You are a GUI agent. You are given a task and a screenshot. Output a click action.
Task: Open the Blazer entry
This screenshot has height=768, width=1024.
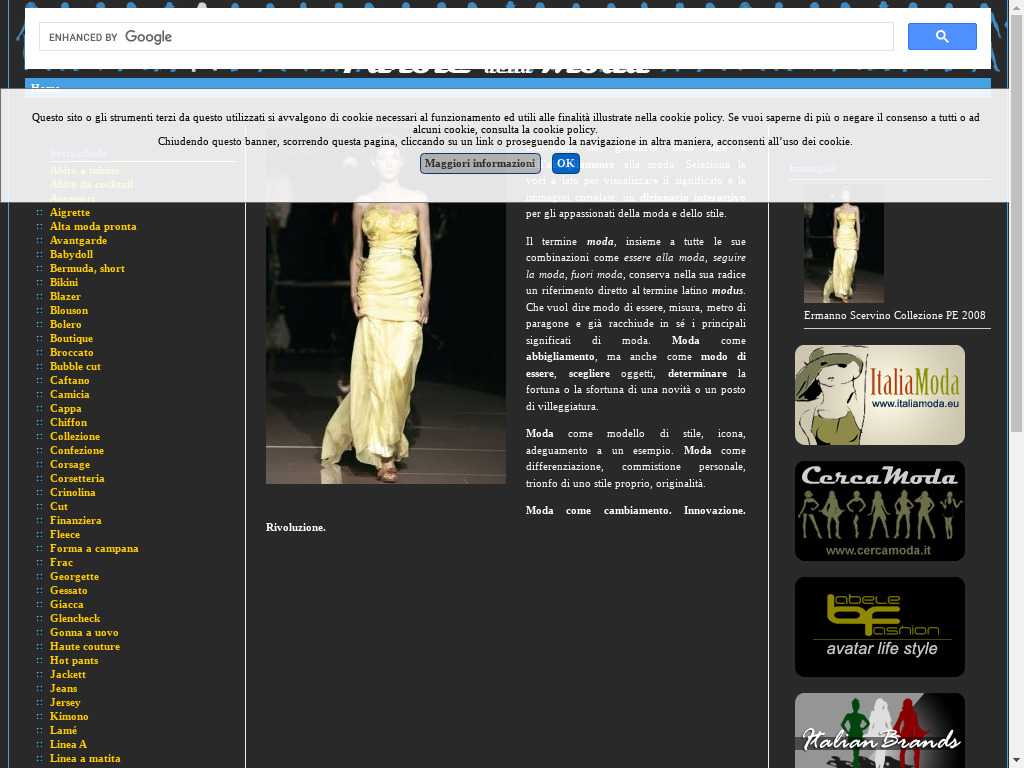pyautogui.click(x=65, y=296)
